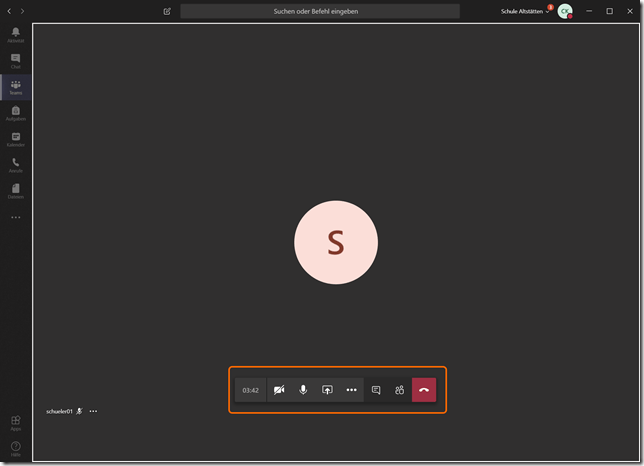Mute the microphone in call controls
Viewport: 644px width, 466px height.
[303, 390]
